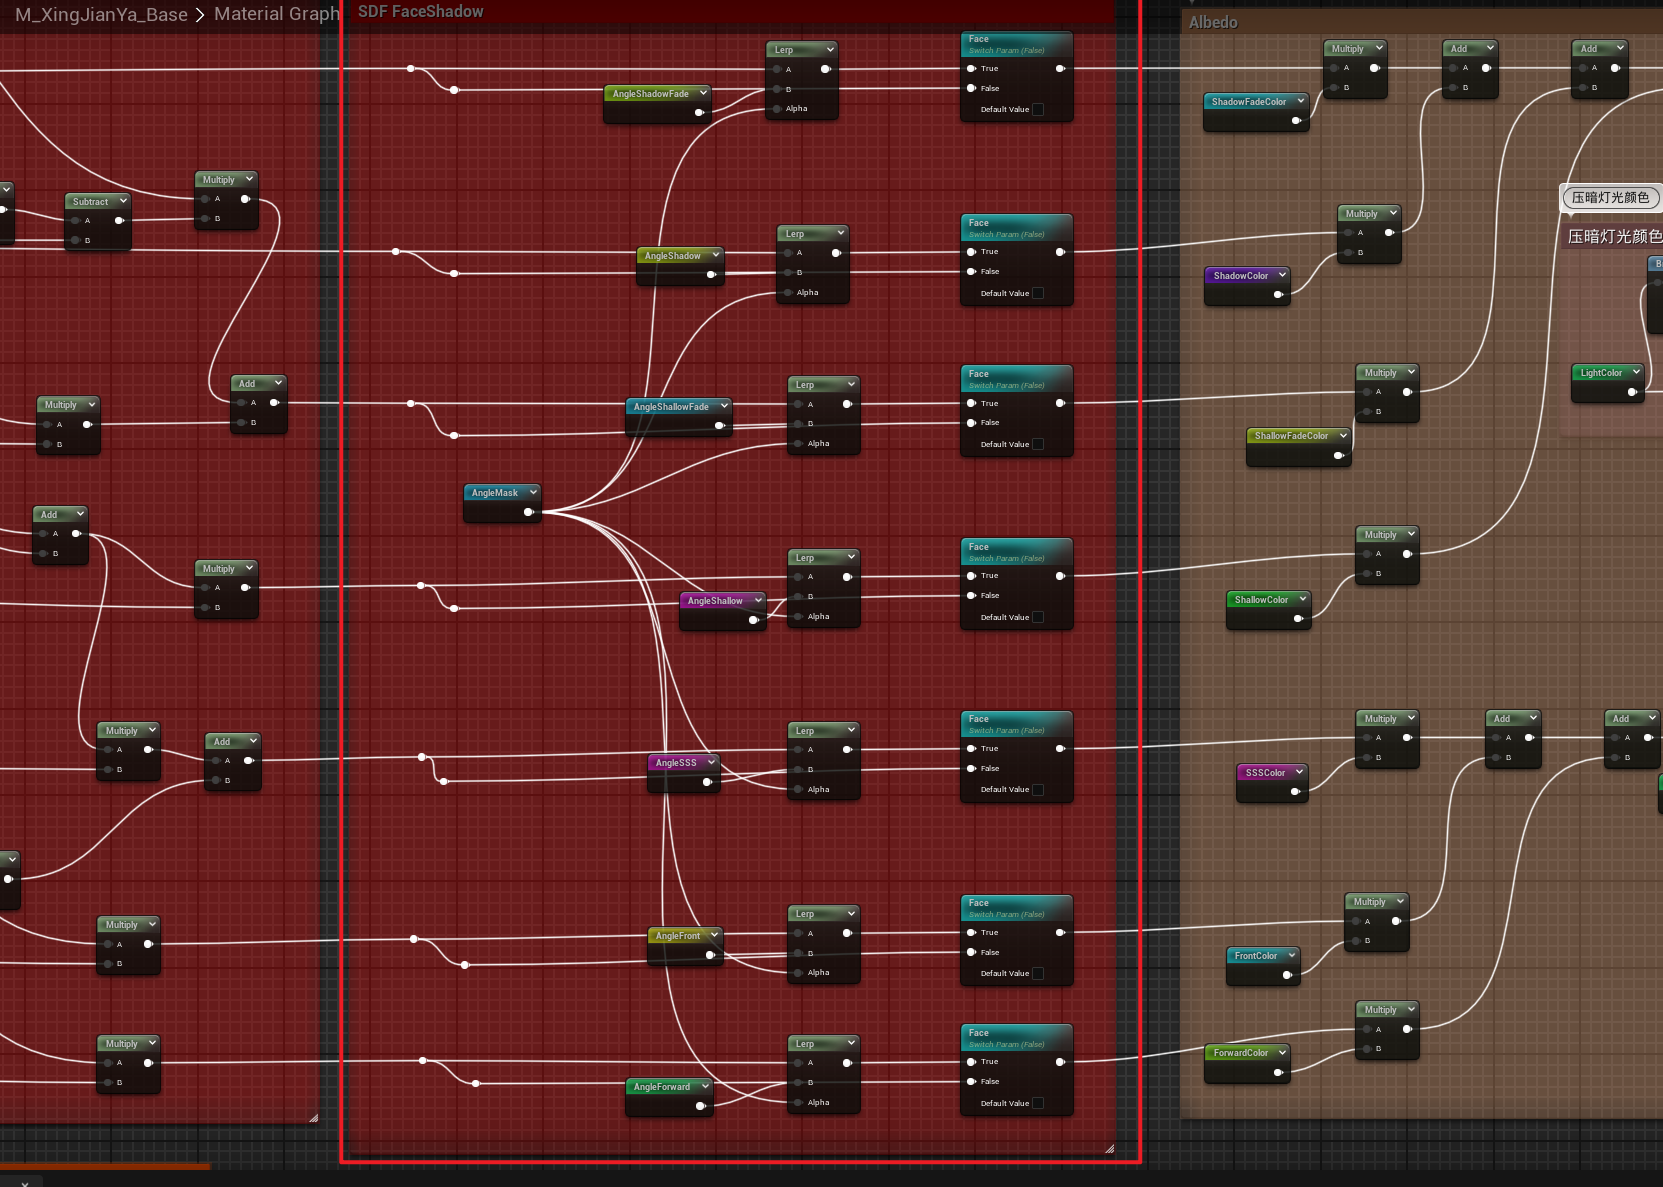This screenshot has height=1187, width=1663.
Task: Click the FrontColor node output pin
Action: (x=1287, y=975)
